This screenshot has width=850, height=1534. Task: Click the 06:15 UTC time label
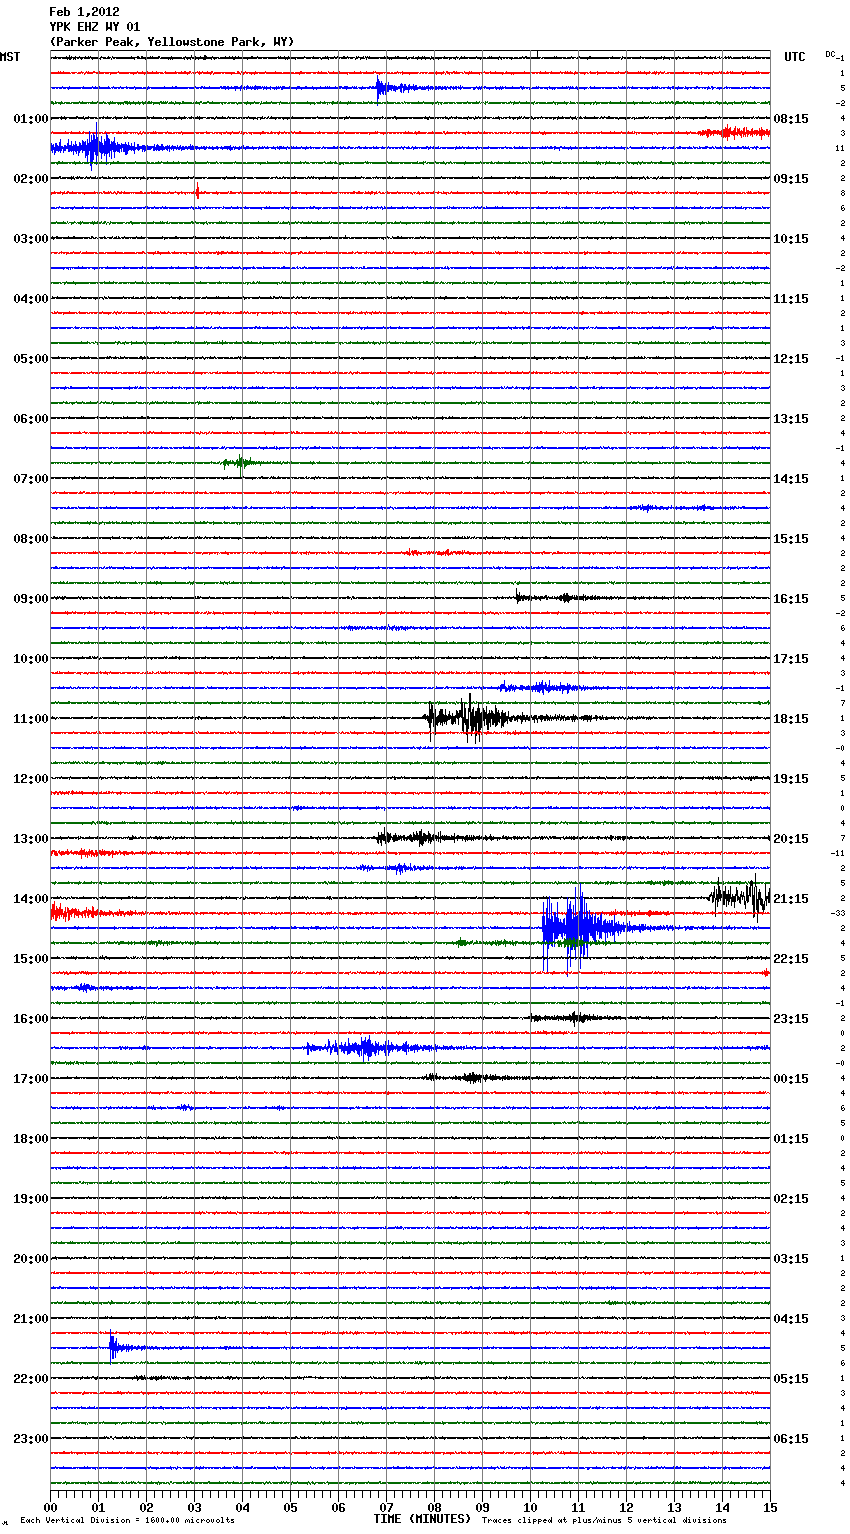pyautogui.click(x=791, y=1439)
